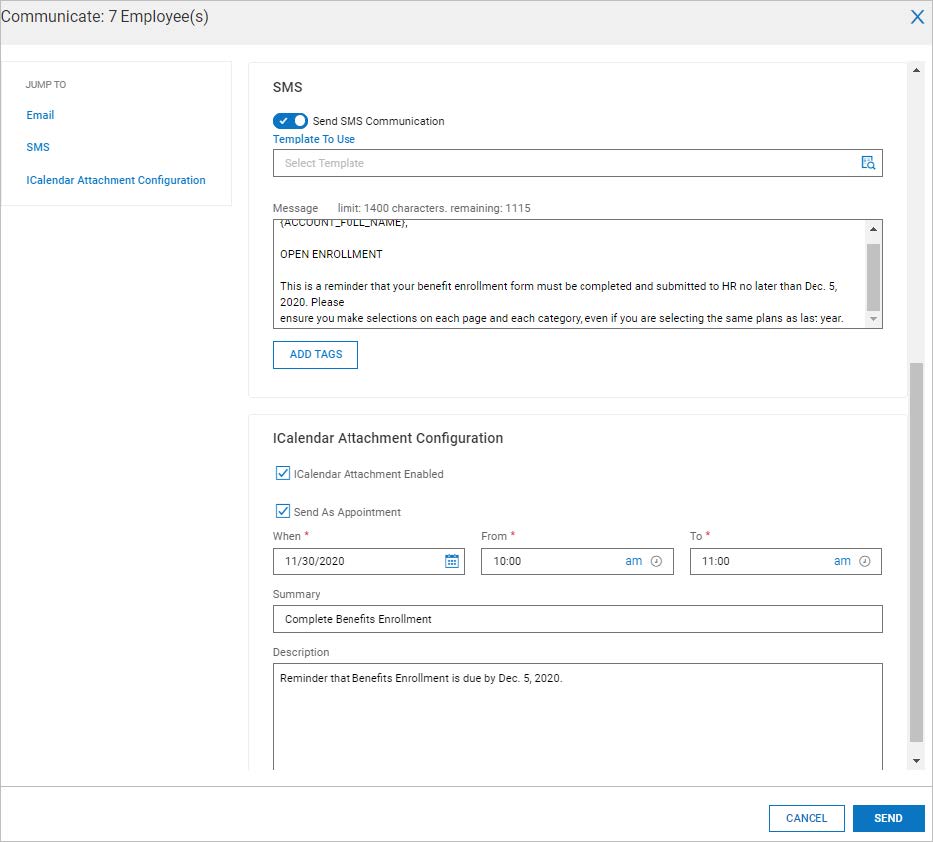Jump to ICalendar Attachment Configuration section
Screen dimensions: 933x842
click(116, 181)
